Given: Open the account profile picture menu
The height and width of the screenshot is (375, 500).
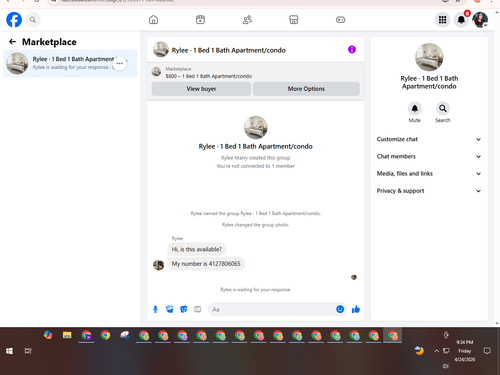Looking at the screenshot, I should coord(480,20).
